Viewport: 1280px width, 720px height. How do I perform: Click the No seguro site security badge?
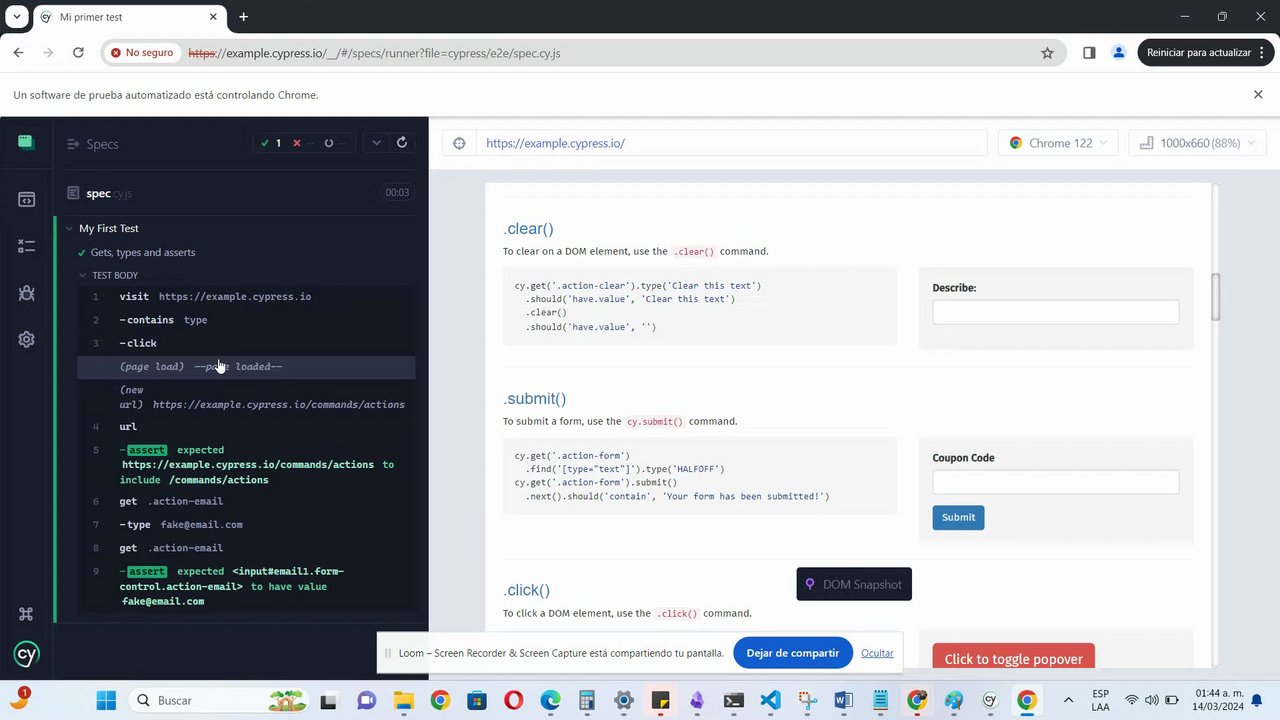(142, 53)
